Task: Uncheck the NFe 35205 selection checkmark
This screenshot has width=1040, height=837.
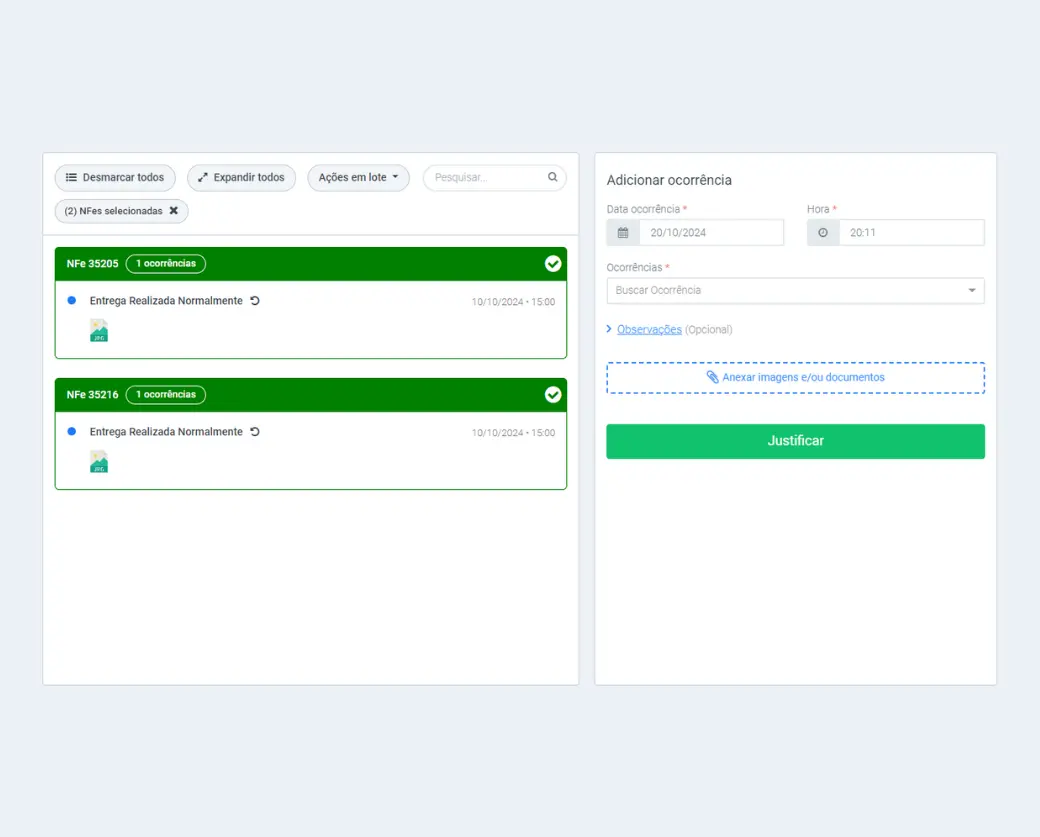Action: coord(553,264)
